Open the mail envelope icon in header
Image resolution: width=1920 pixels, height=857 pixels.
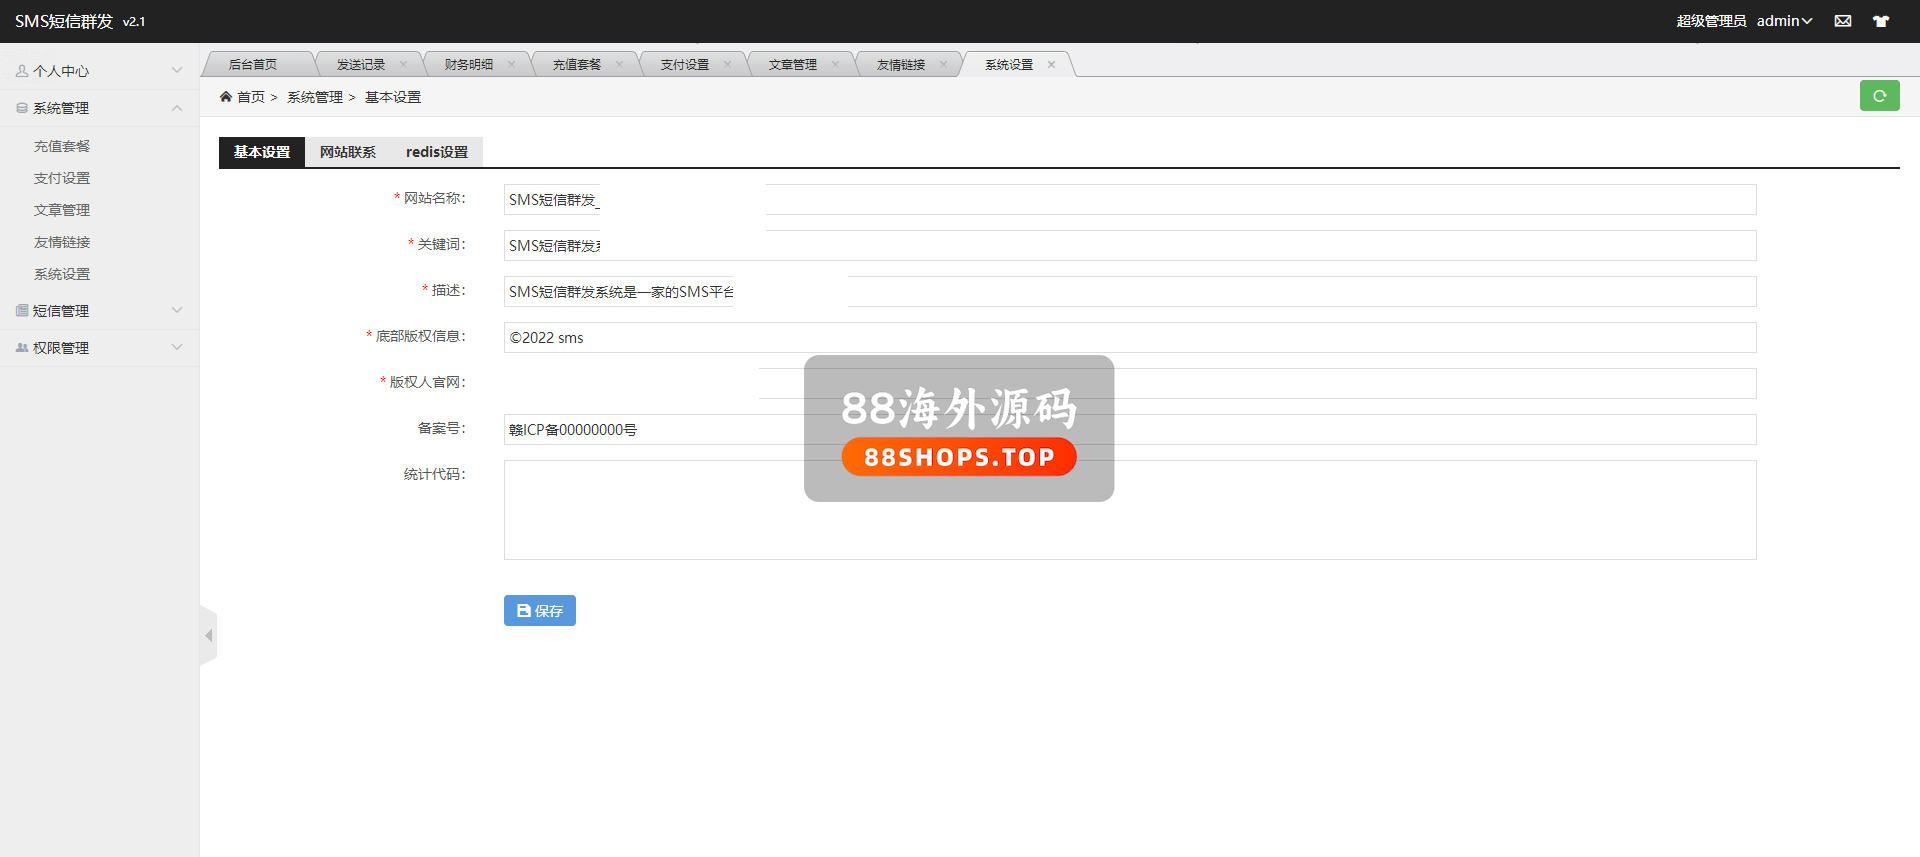tap(1843, 21)
